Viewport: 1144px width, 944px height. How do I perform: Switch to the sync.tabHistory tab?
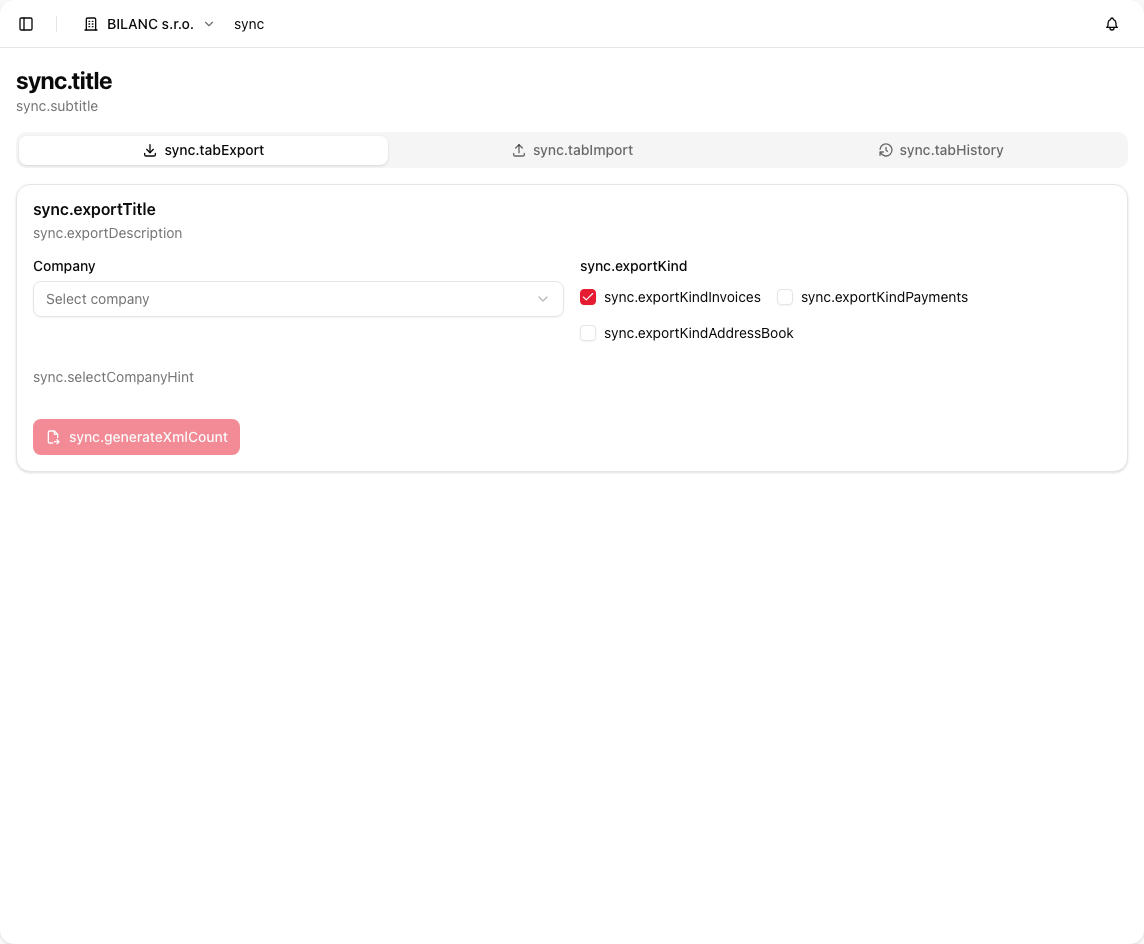click(x=940, y=150)
